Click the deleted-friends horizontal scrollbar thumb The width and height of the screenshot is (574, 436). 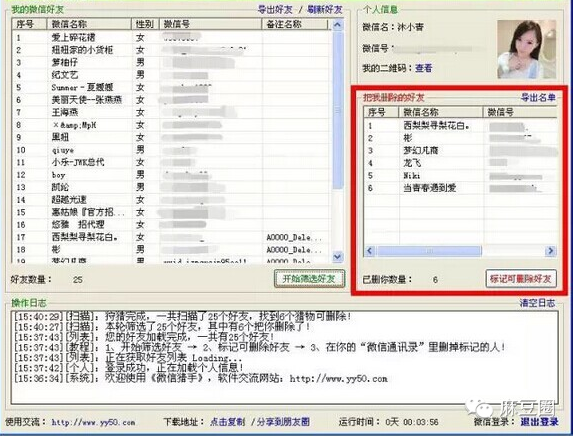pyautogui.click(x=429, y=251)
